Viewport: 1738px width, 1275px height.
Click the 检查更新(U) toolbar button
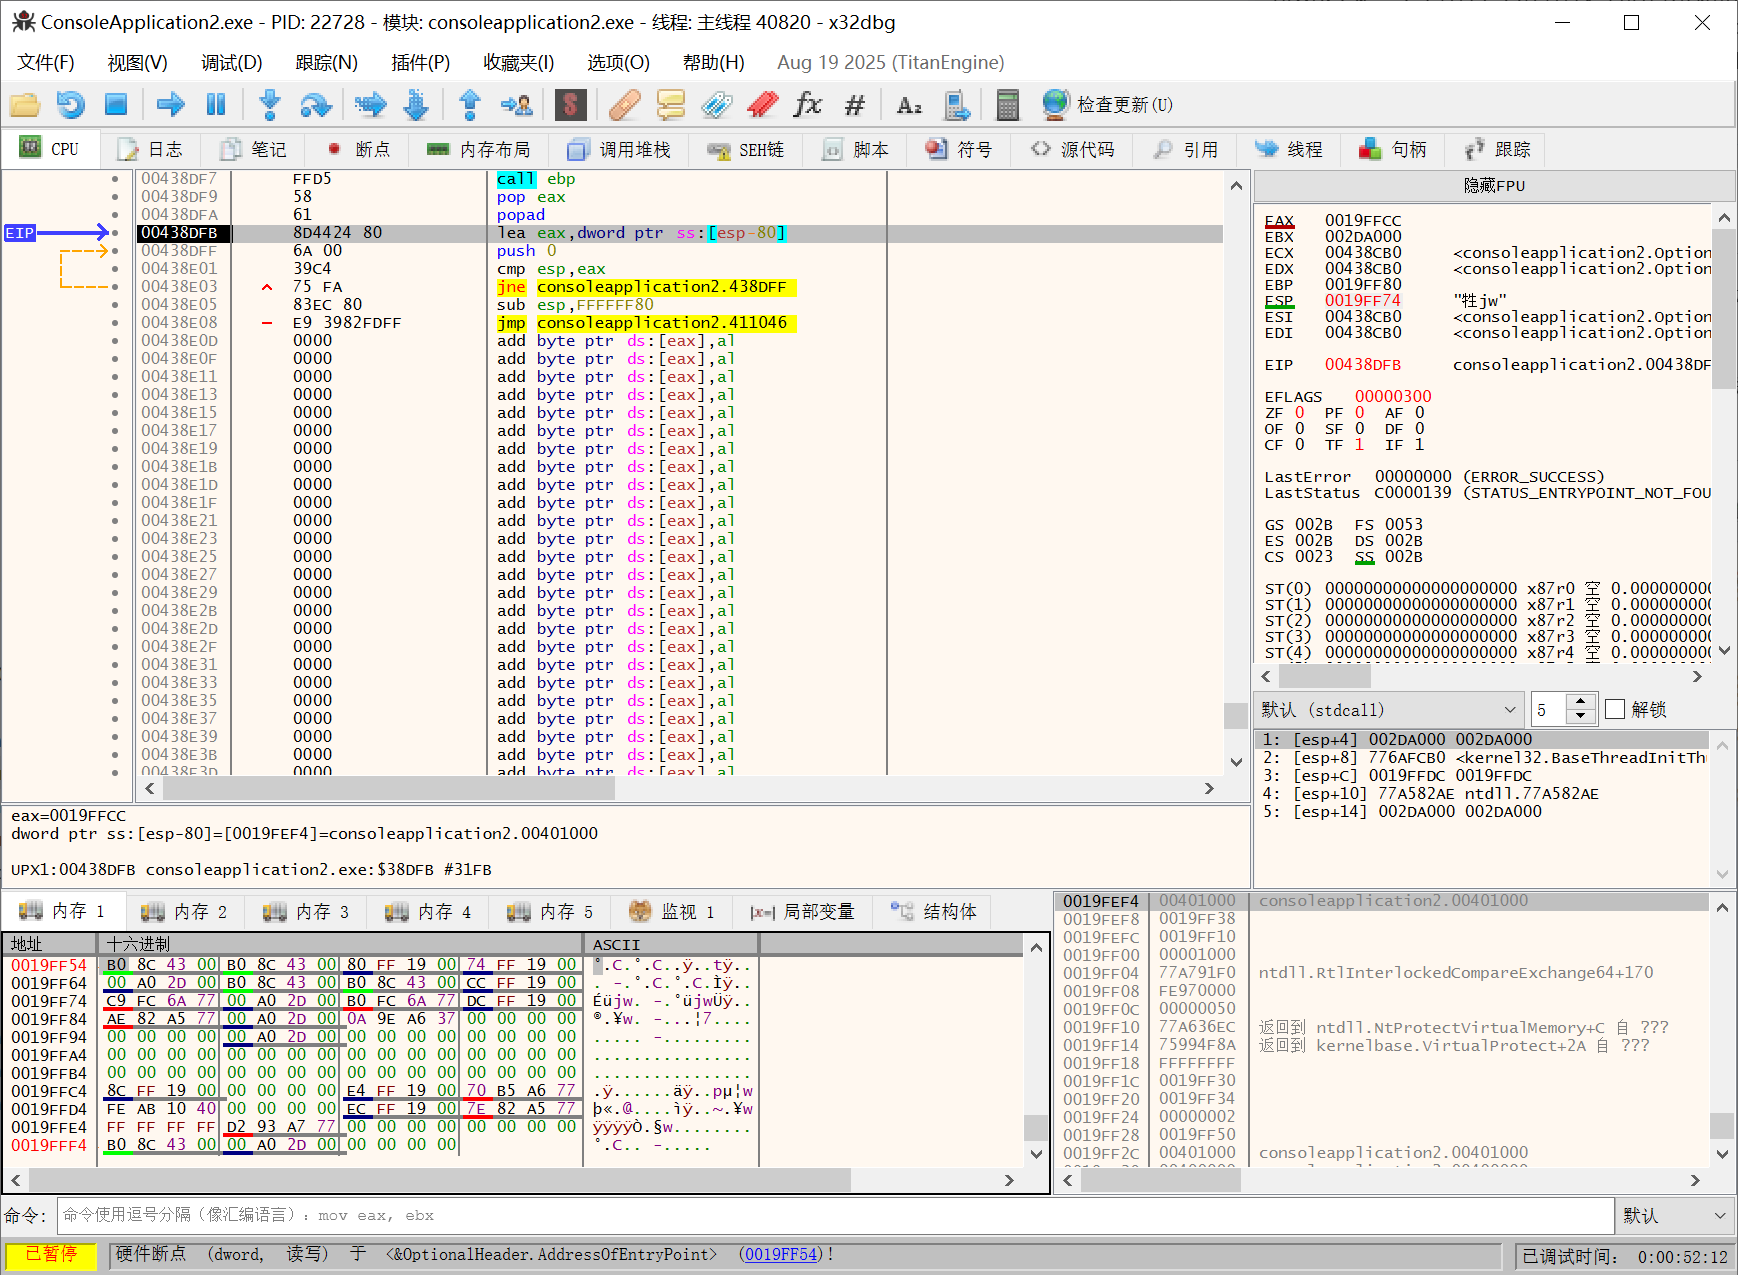pyautogui.click(x=1108, y=105)
